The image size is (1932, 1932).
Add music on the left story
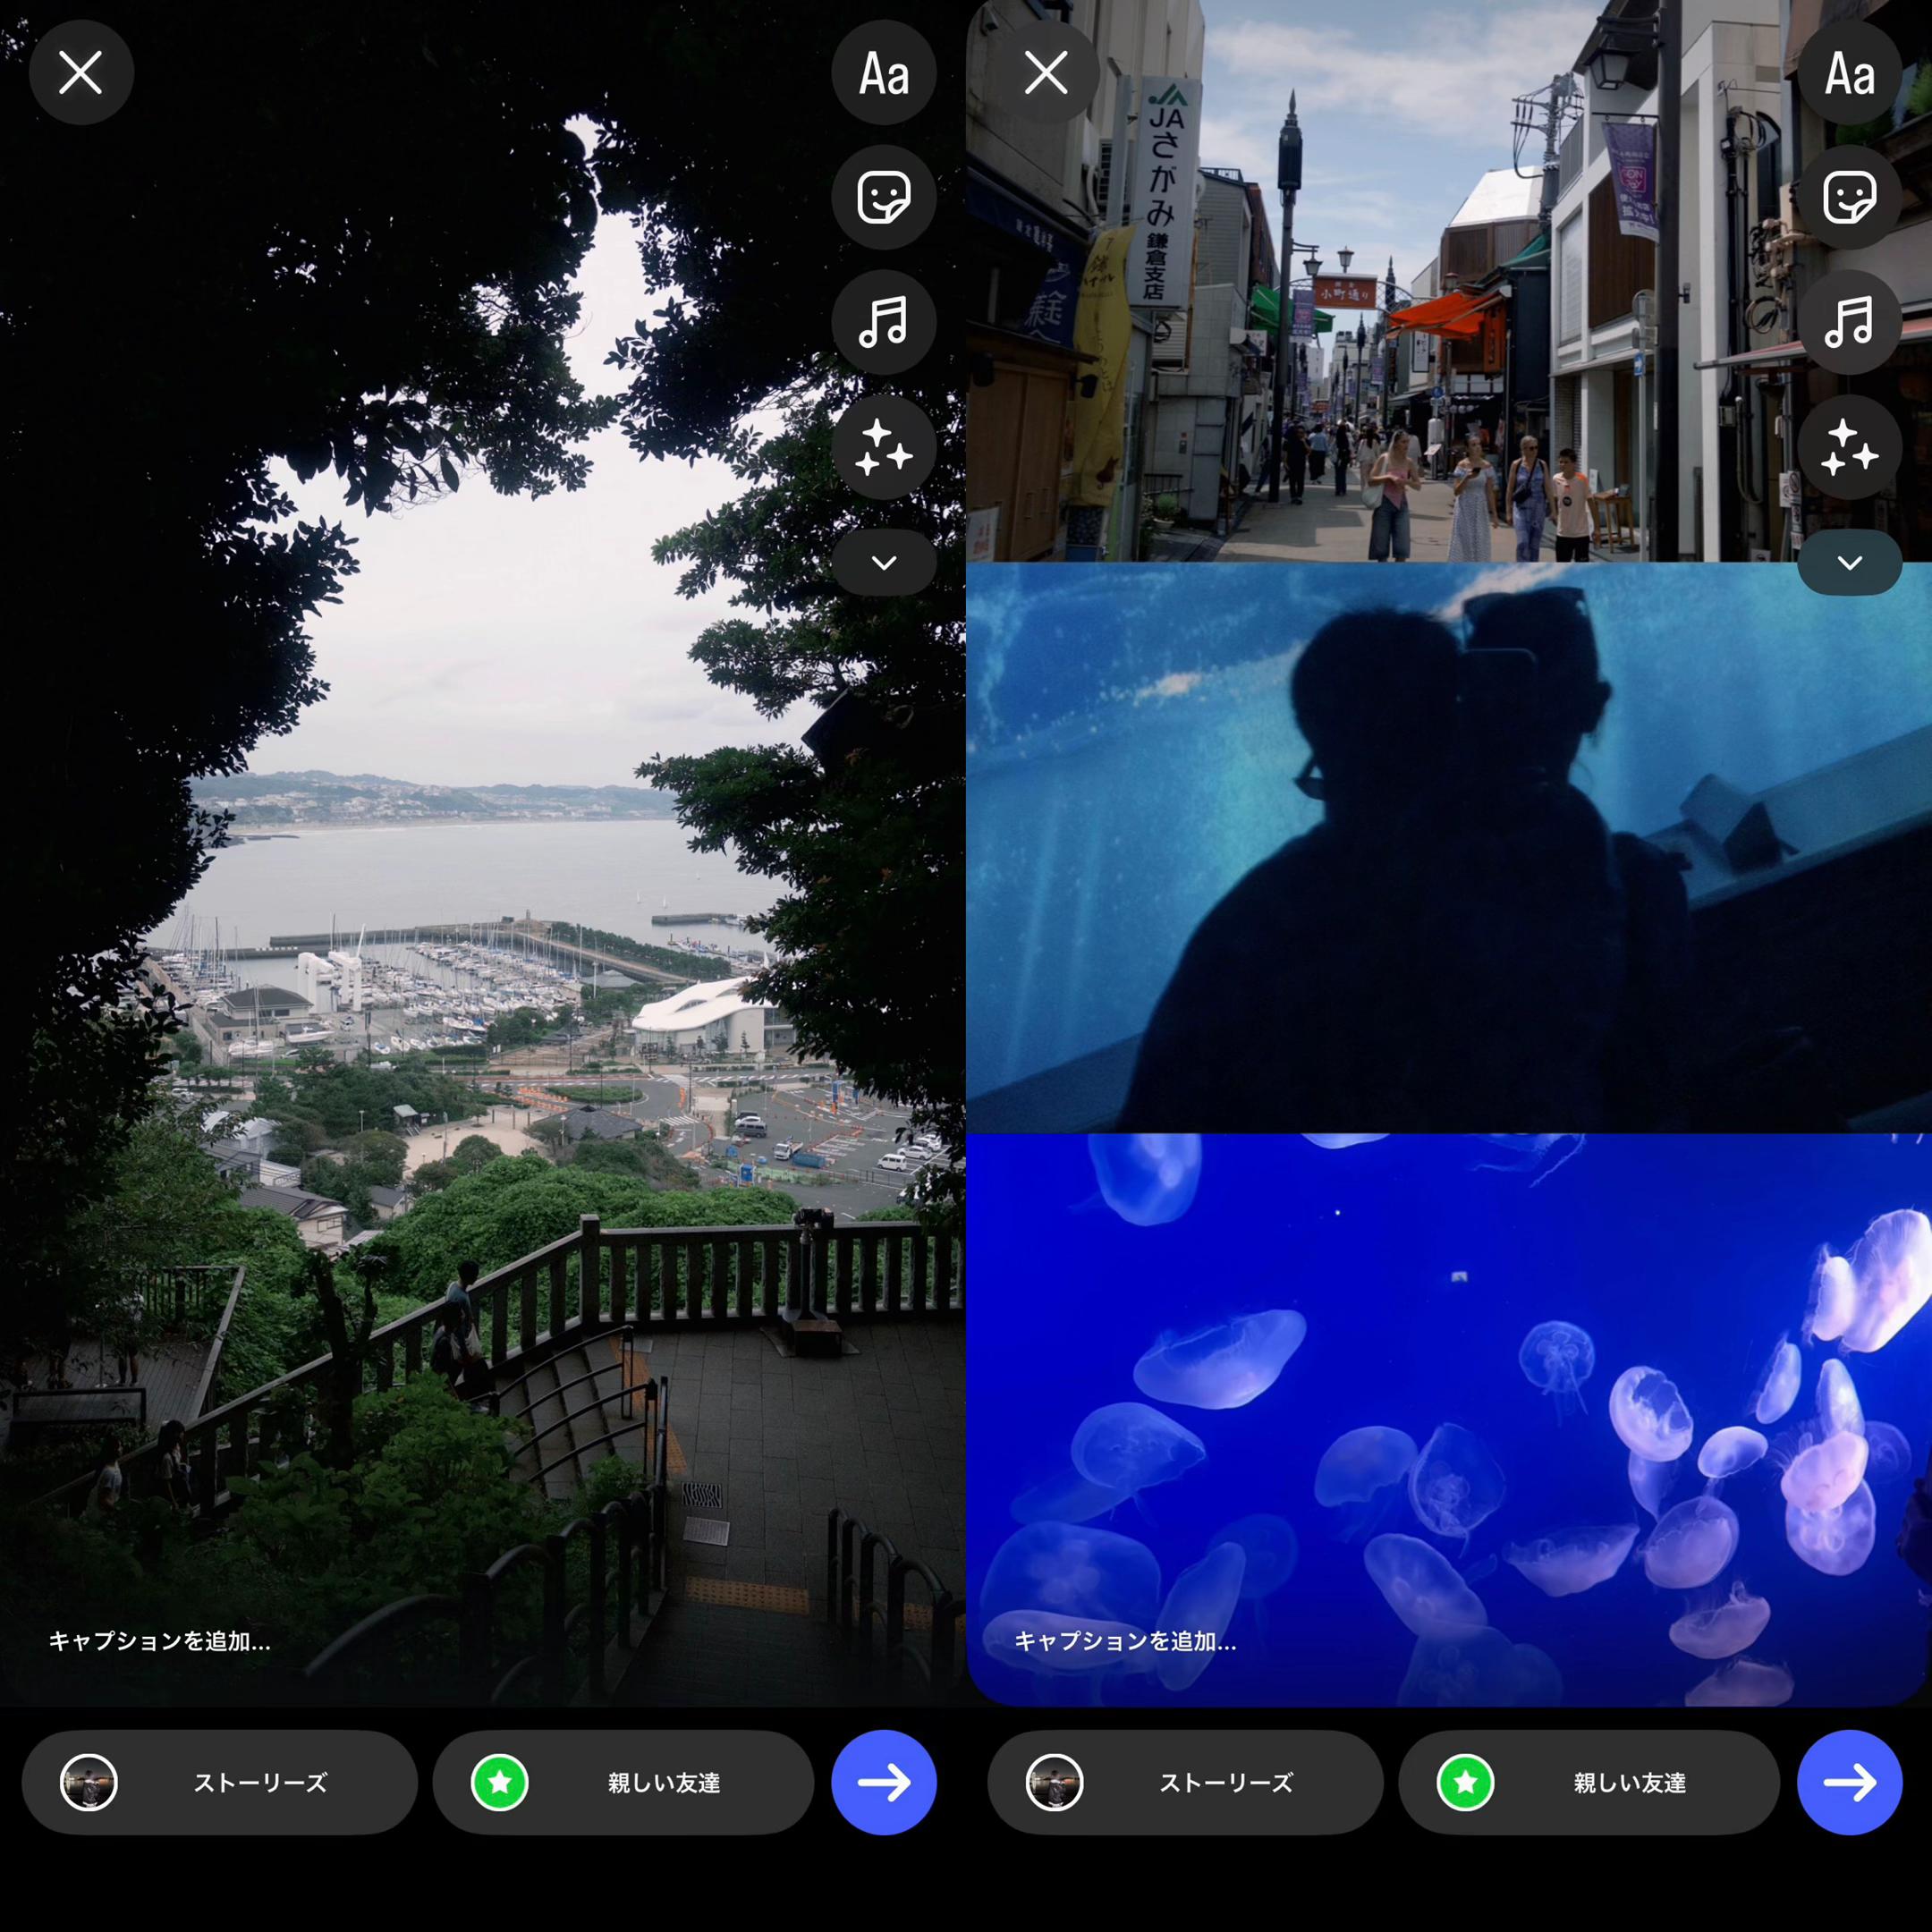[884, 322]
